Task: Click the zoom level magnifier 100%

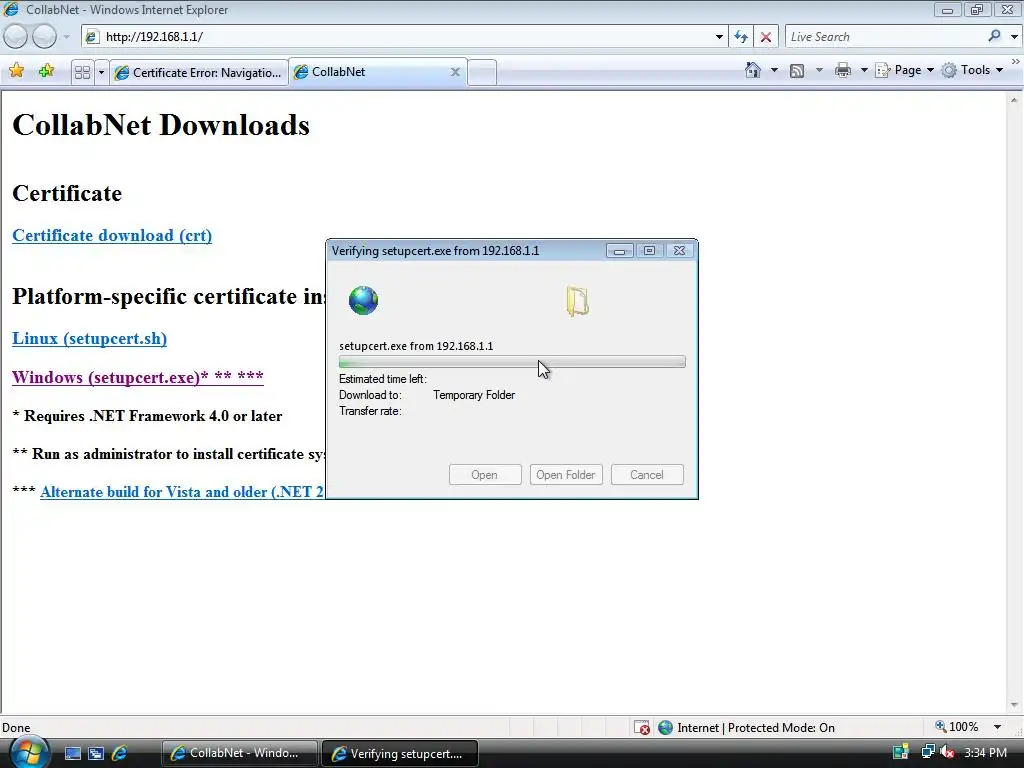Action: [957, 727]
